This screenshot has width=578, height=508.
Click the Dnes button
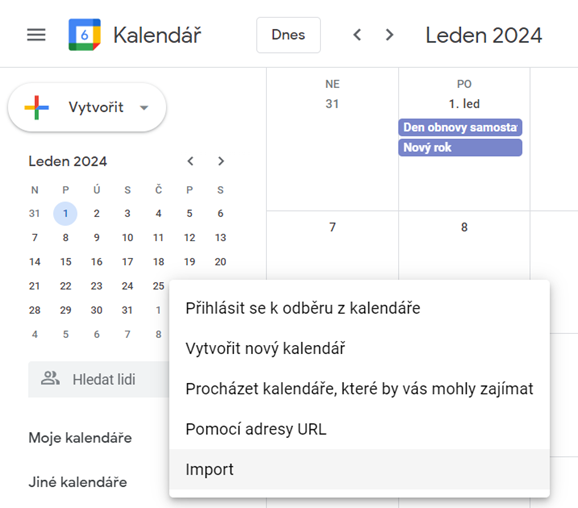(288, 35)
